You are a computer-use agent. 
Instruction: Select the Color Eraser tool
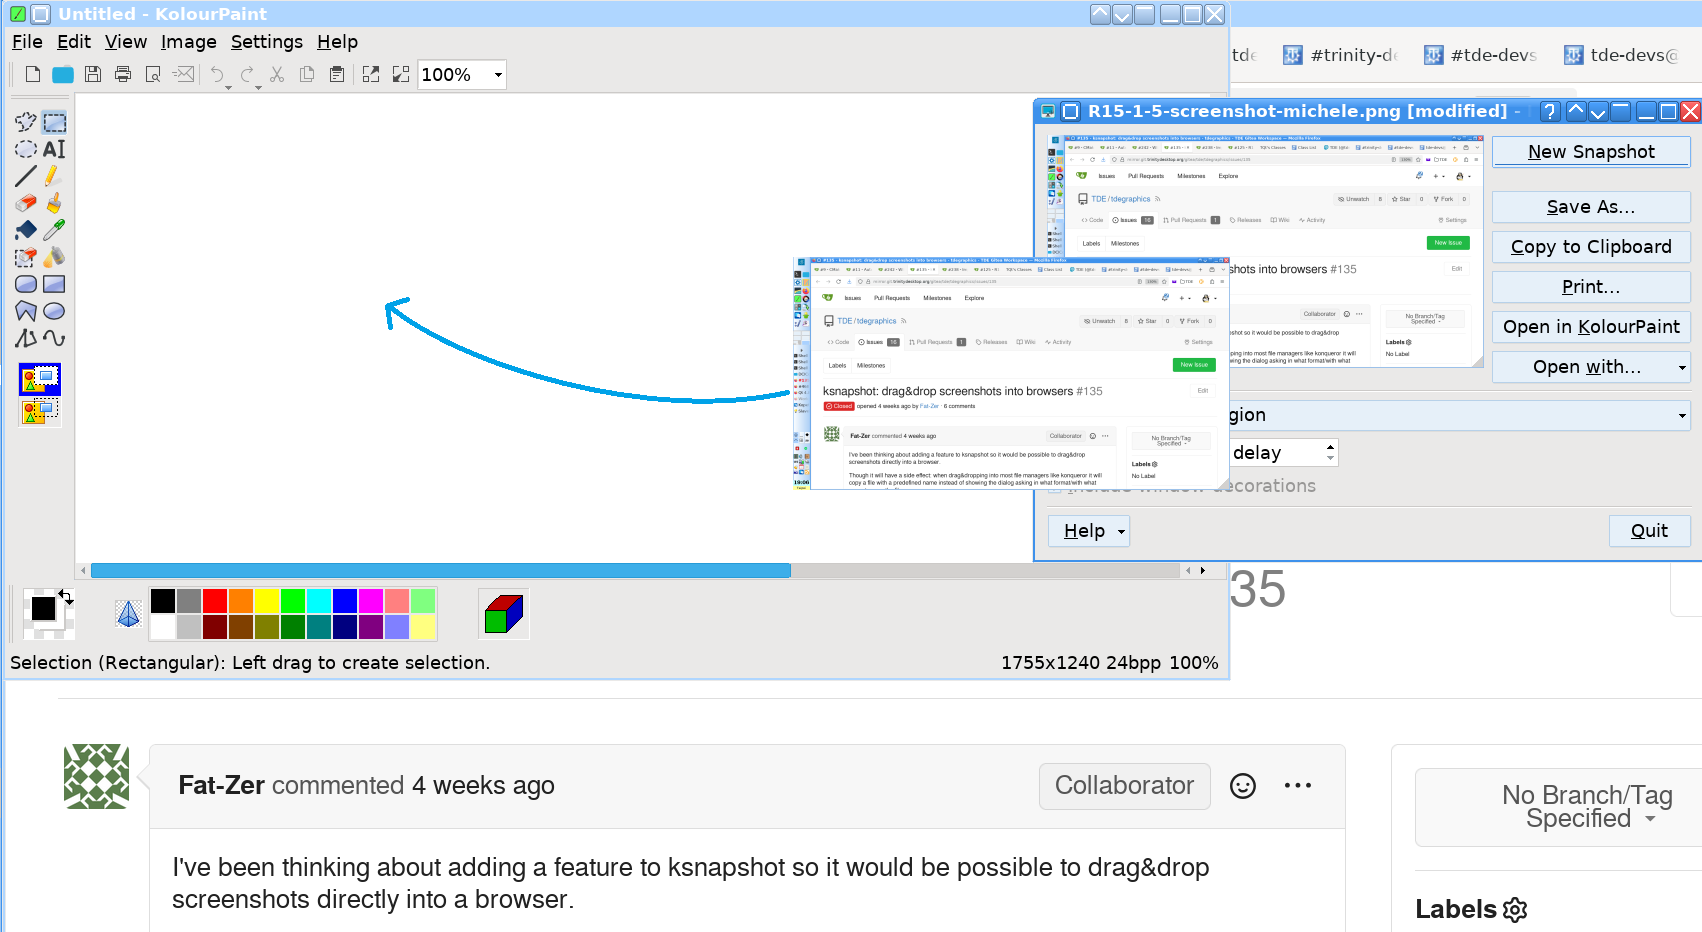coord(26,257)
